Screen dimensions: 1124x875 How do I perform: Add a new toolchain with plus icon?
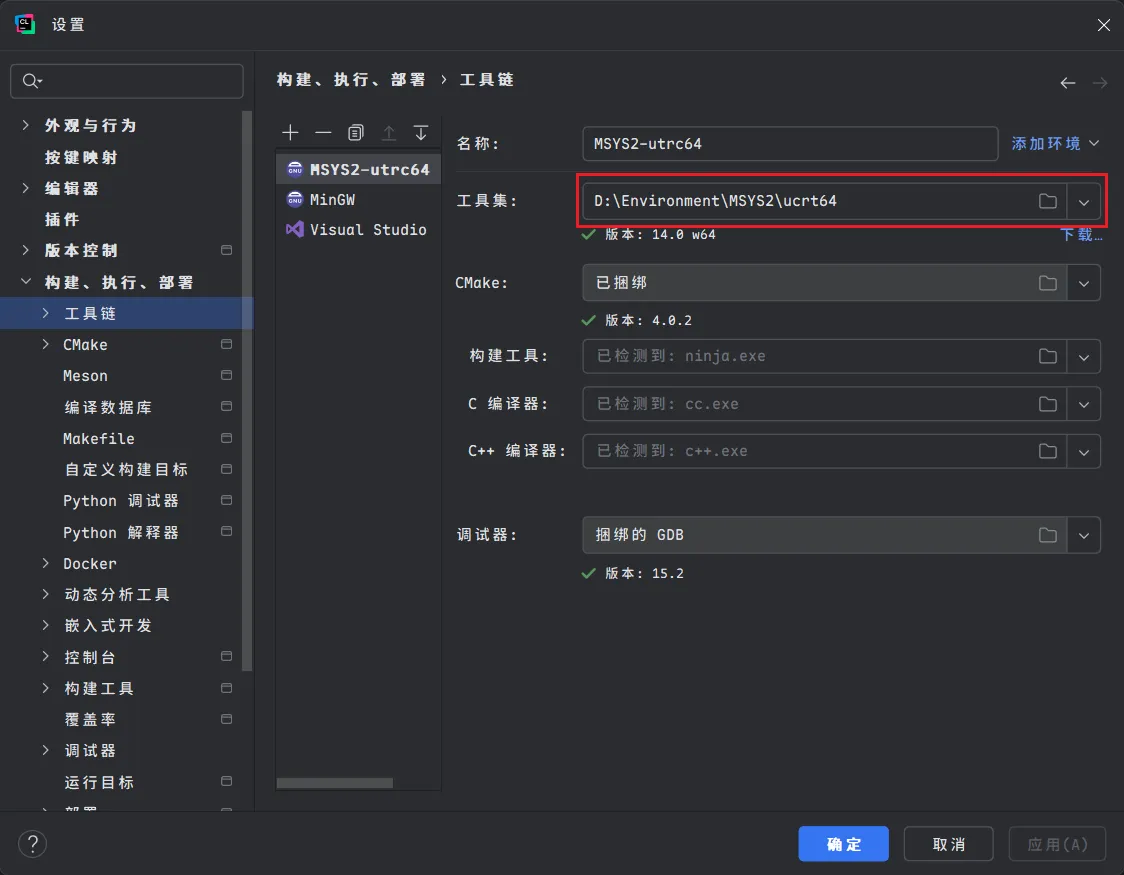[290, 133]
